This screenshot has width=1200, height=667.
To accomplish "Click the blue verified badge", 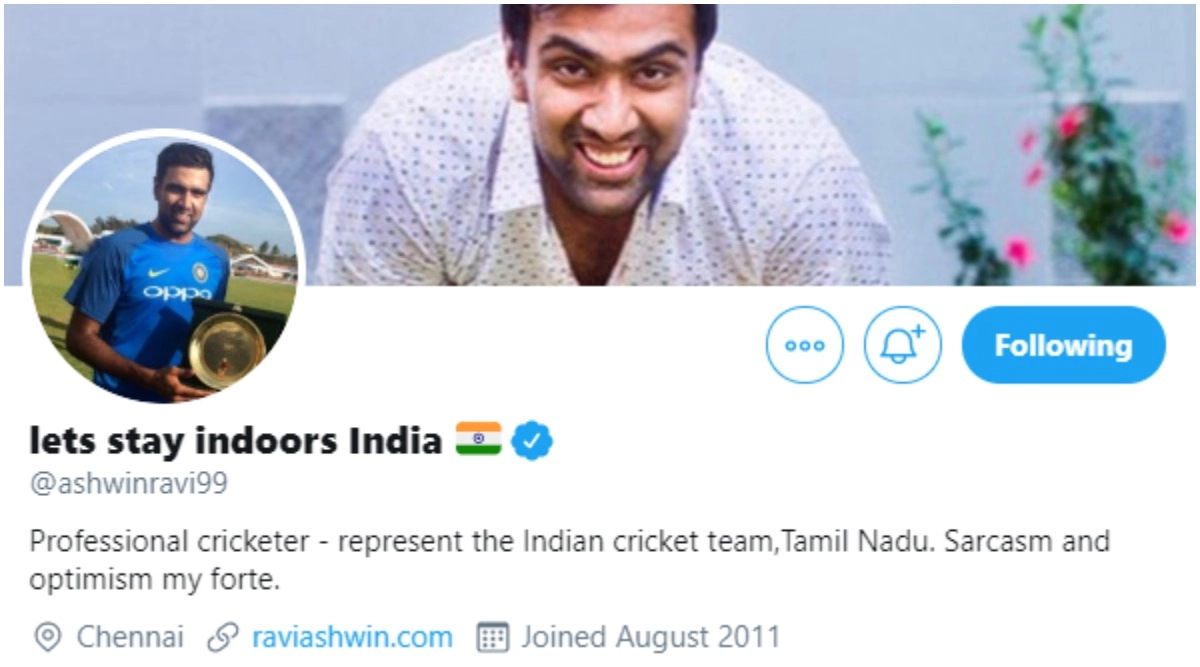I will click(x=533, y=441).
